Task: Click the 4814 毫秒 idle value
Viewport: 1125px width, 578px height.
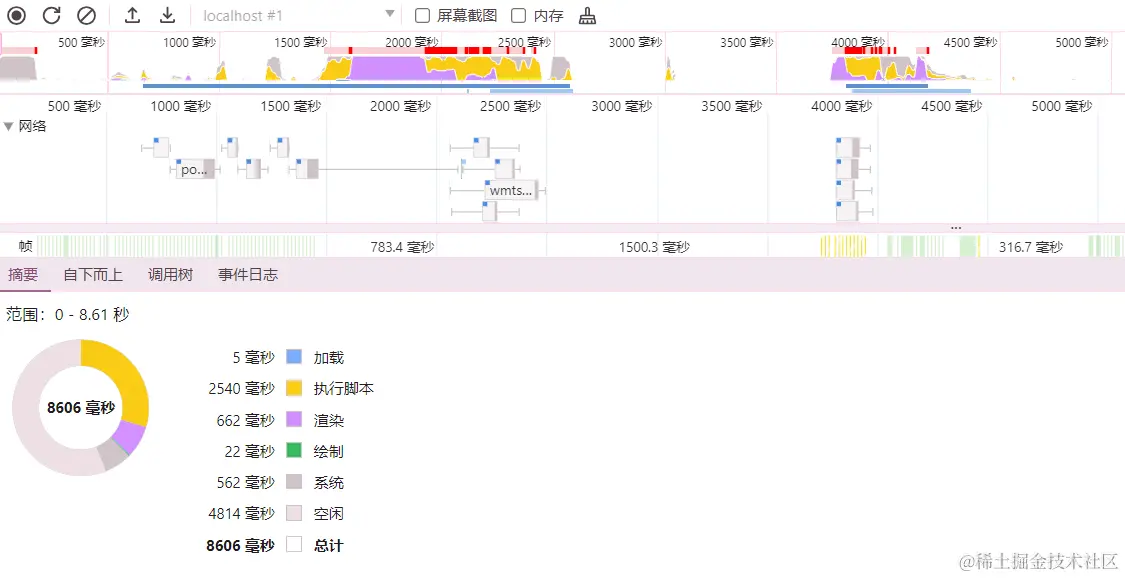Action: coord(241,513)
